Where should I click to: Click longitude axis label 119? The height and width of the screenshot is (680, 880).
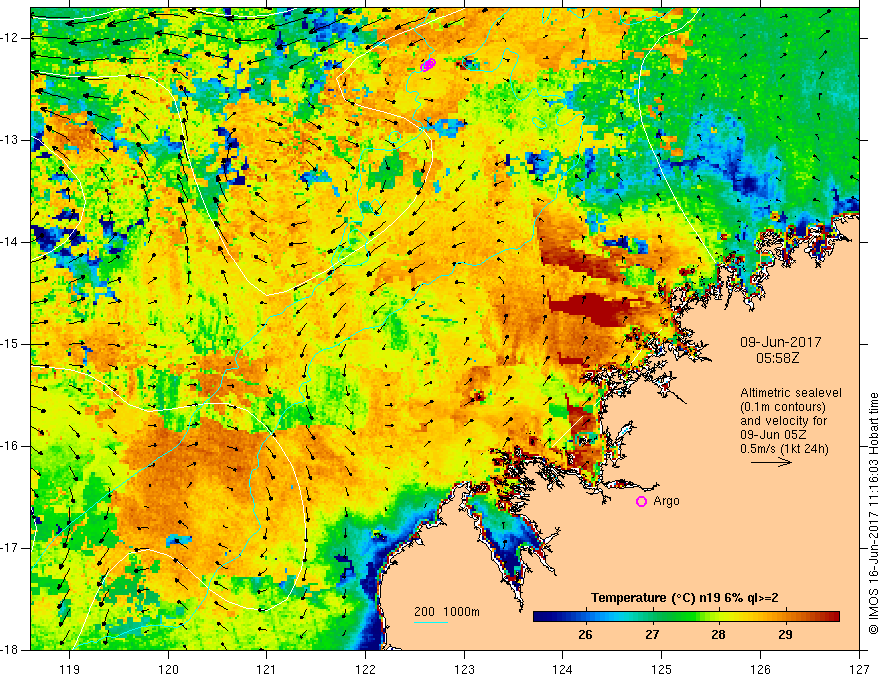click(70, 669)
